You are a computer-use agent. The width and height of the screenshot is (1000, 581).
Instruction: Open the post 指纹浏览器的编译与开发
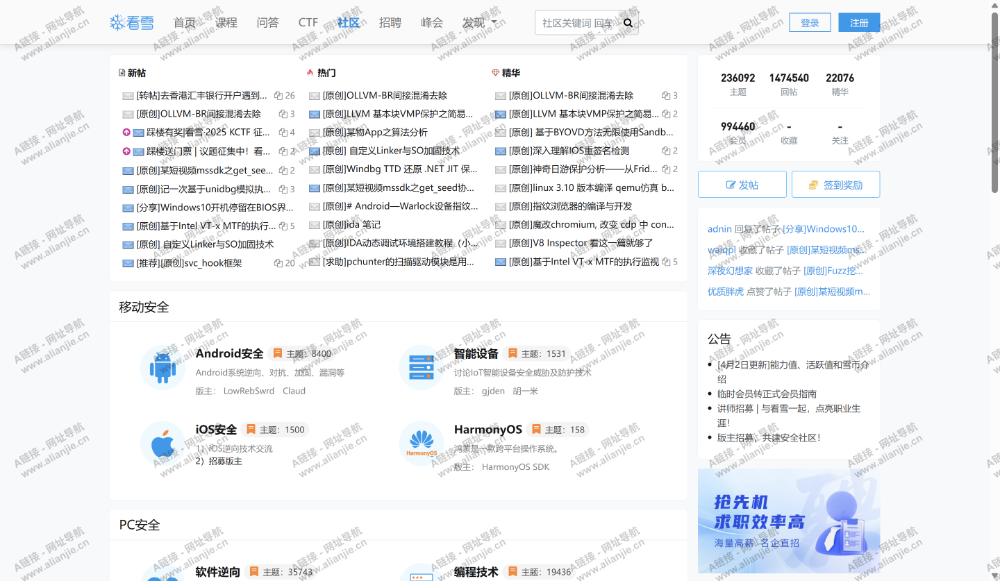pyautogui.click(x=570, y=206)
